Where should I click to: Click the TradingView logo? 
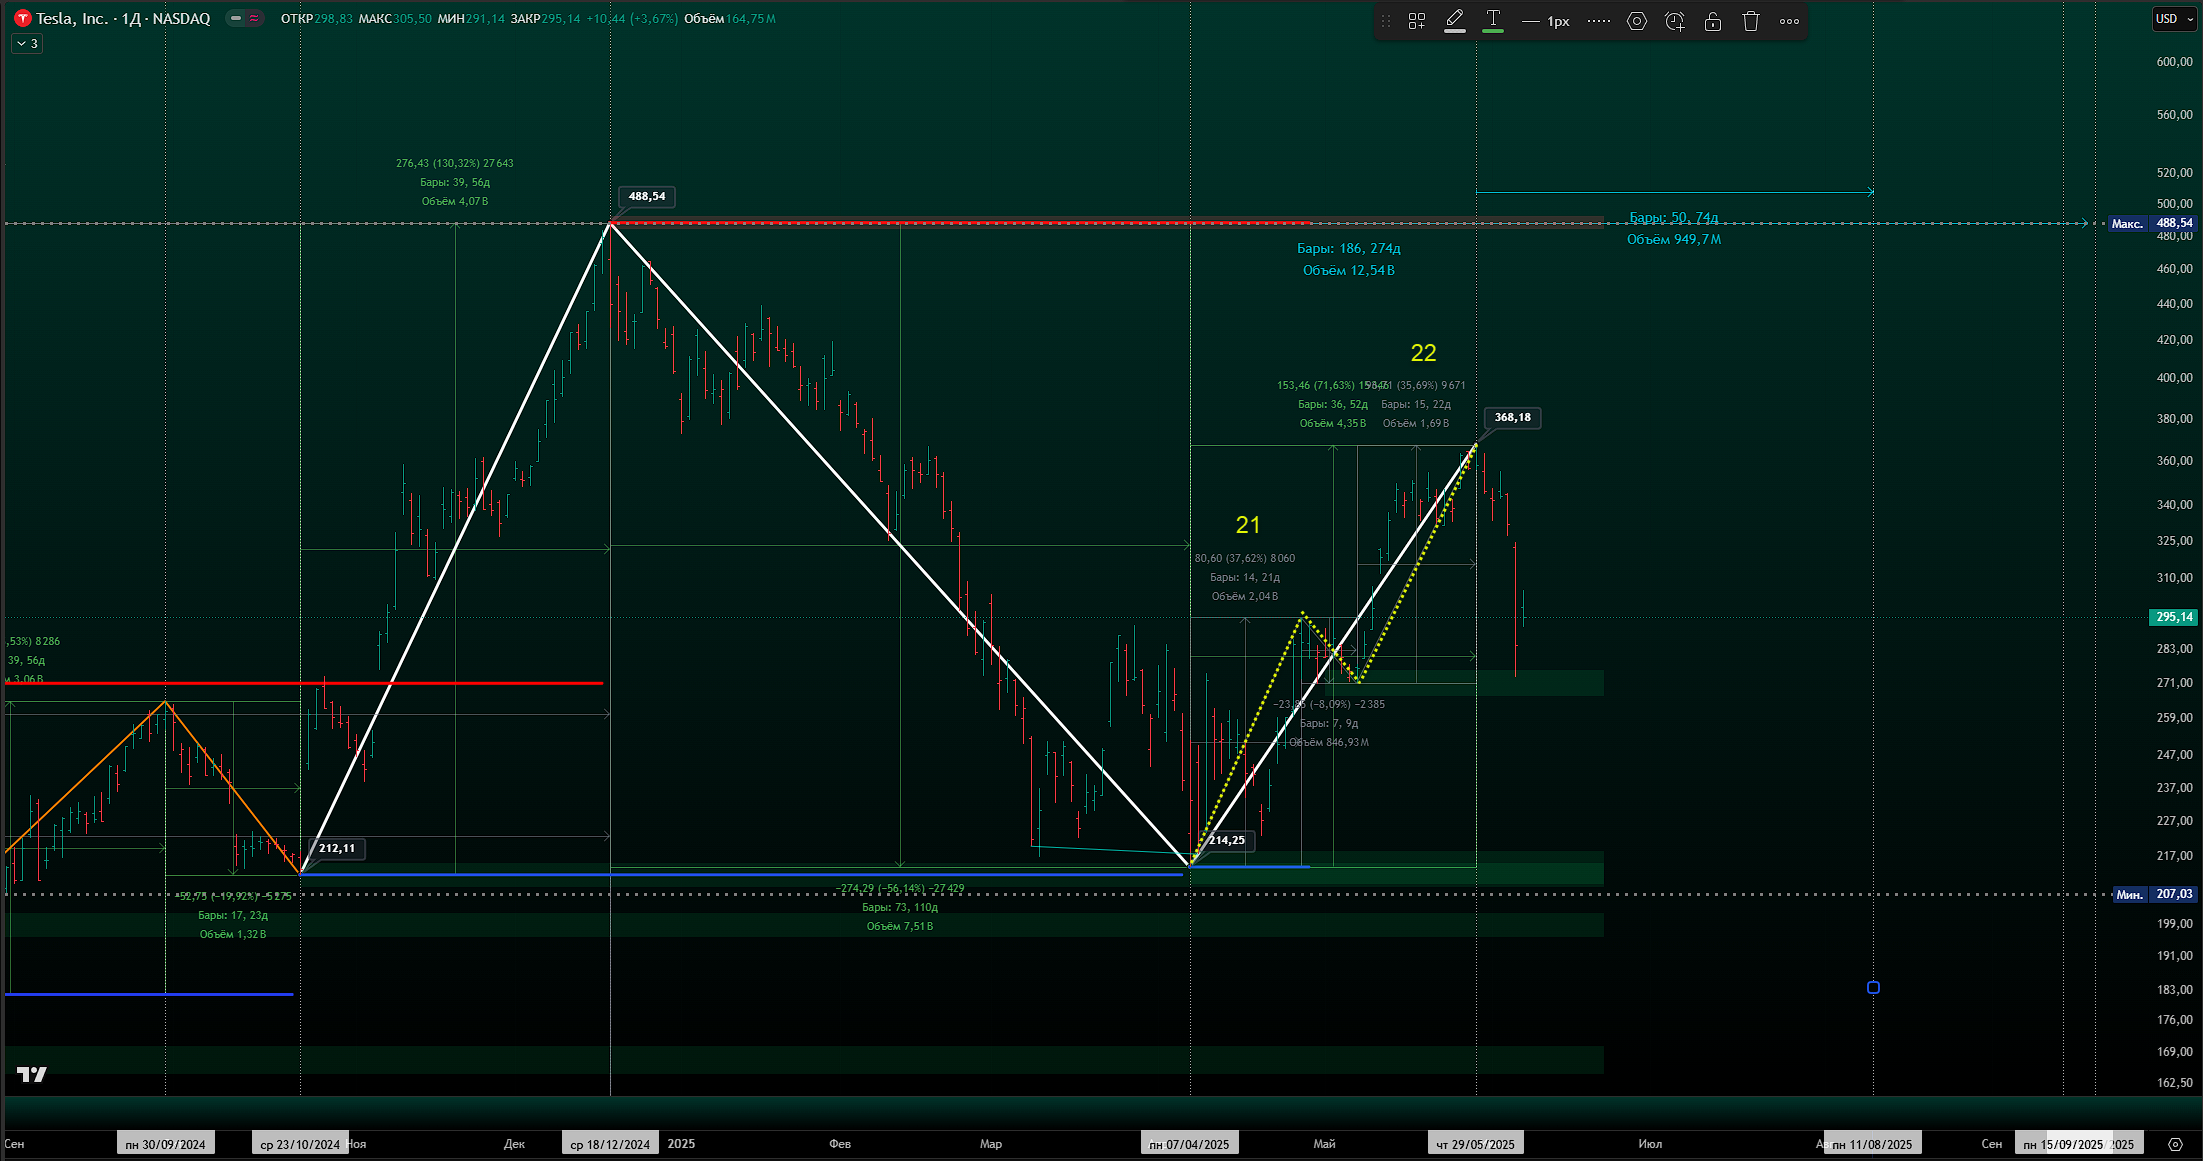[32, 1075]
